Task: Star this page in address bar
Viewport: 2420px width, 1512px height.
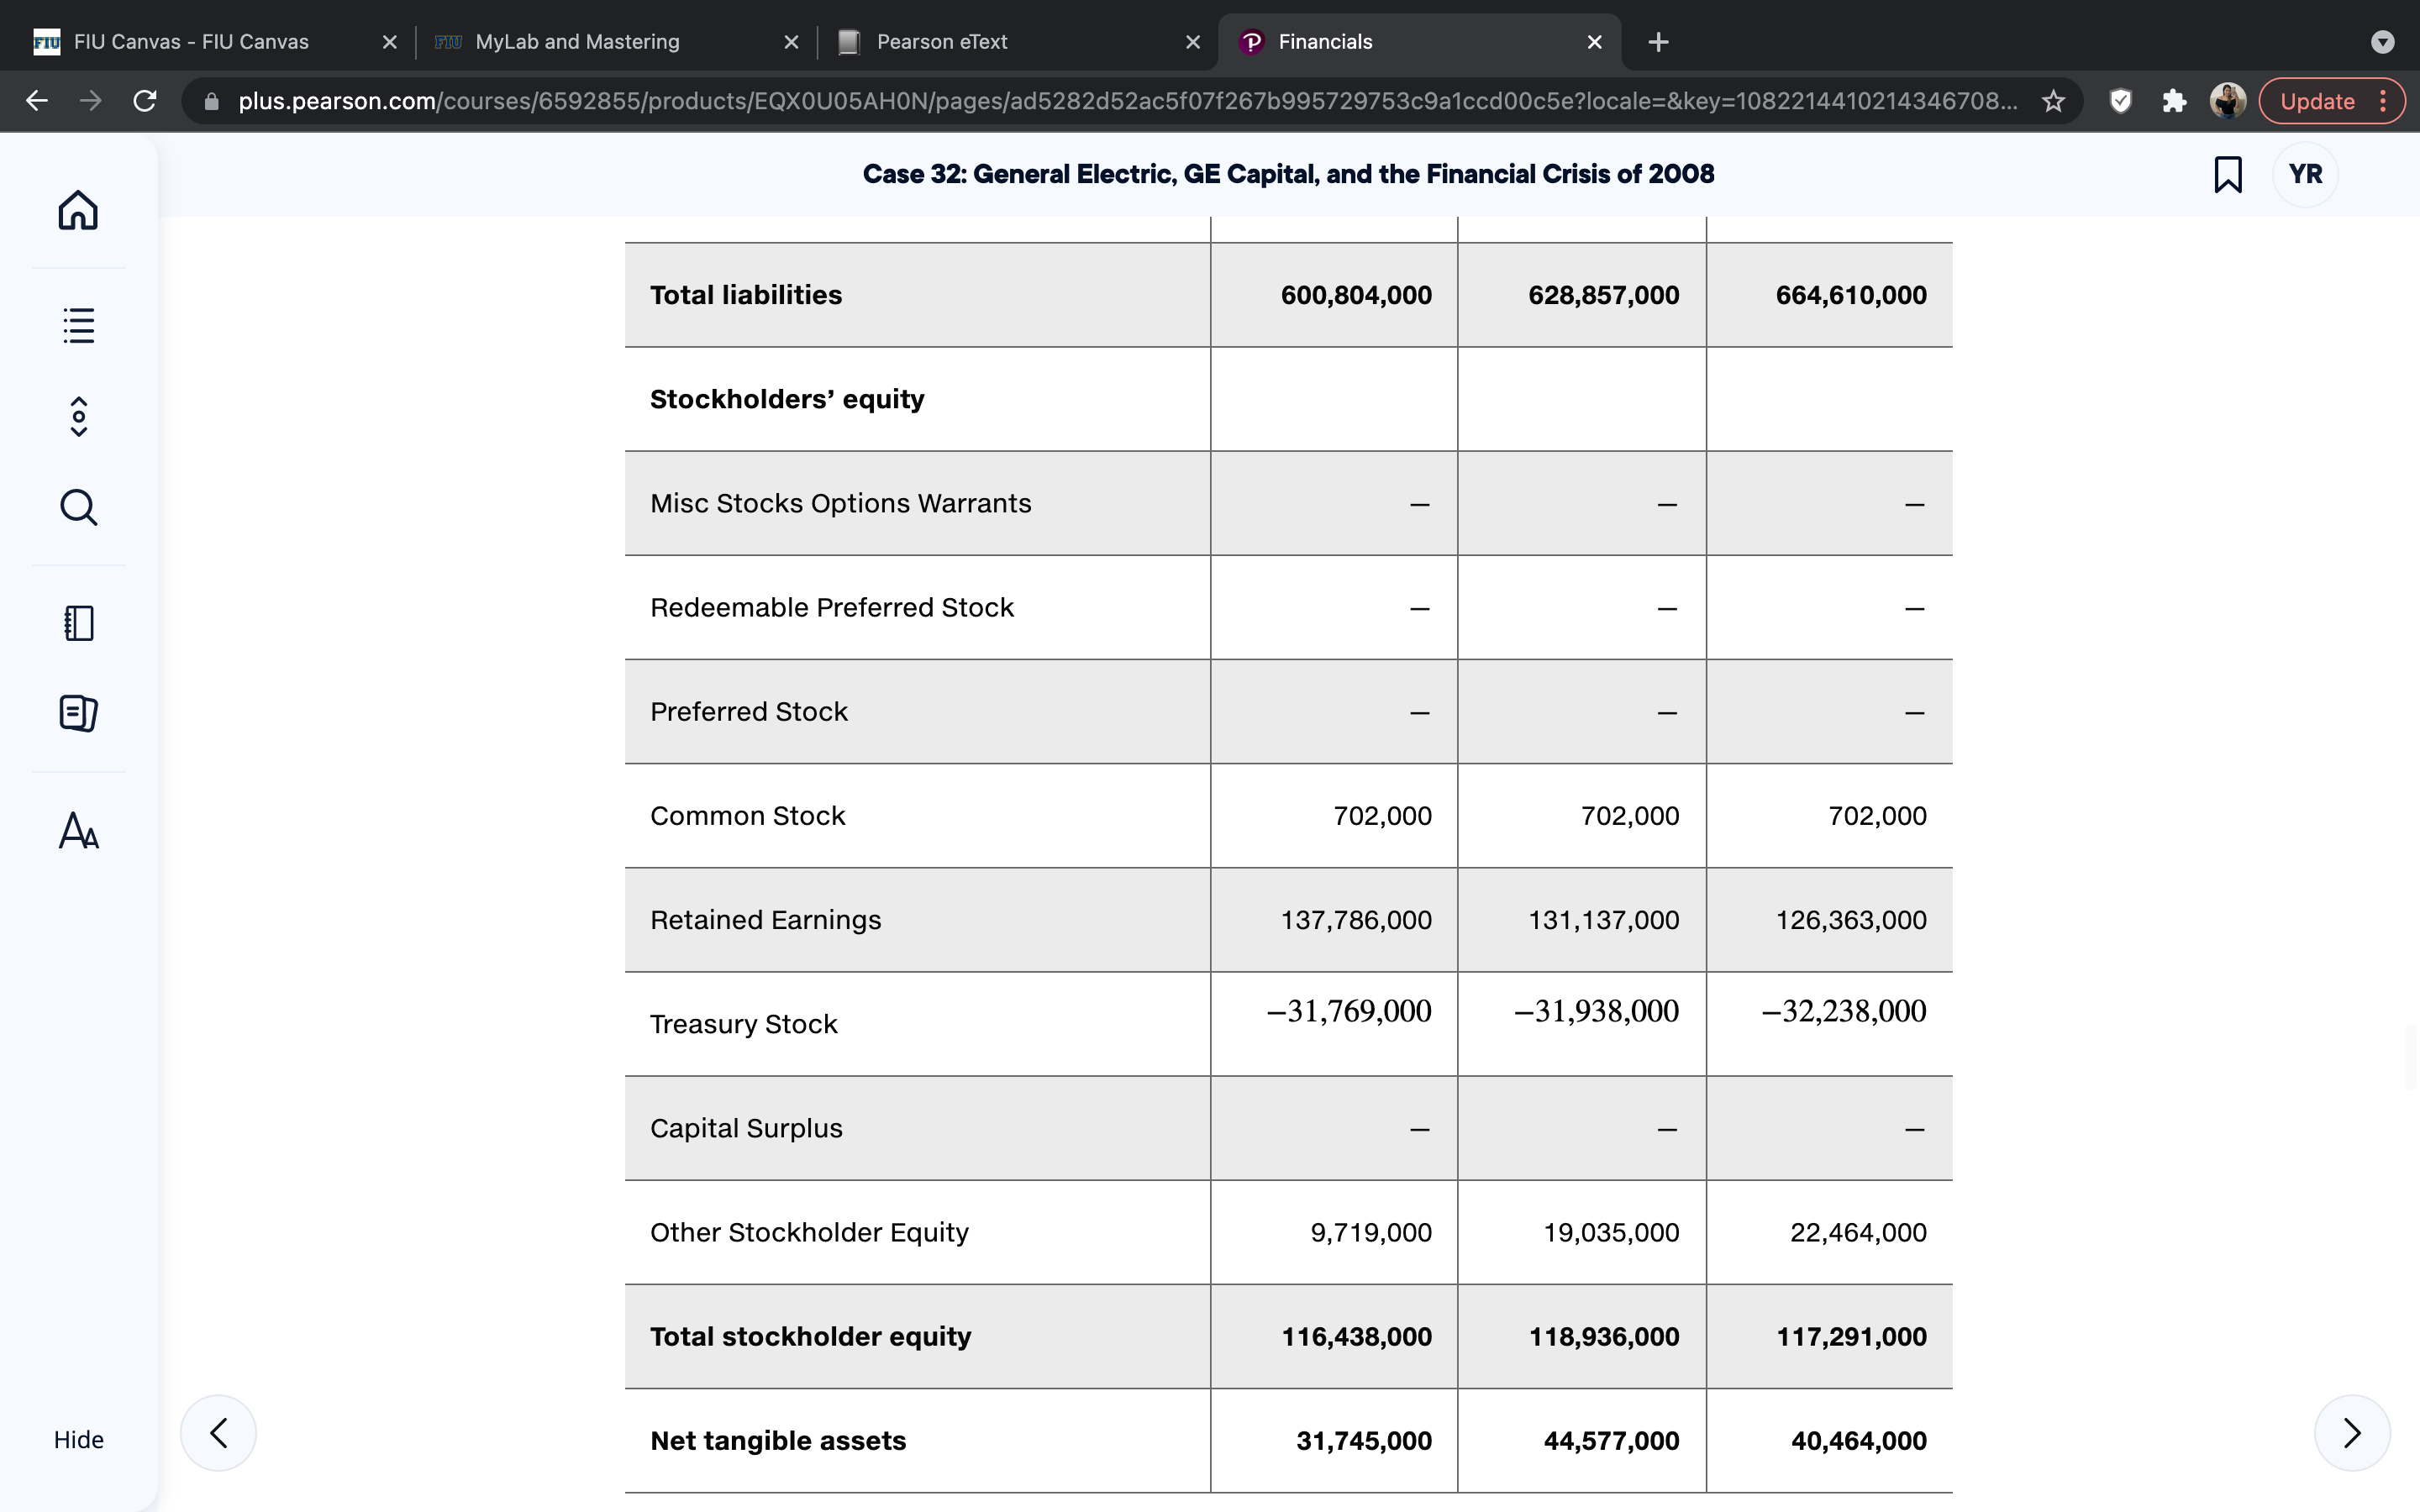Action: point(2053,101)
